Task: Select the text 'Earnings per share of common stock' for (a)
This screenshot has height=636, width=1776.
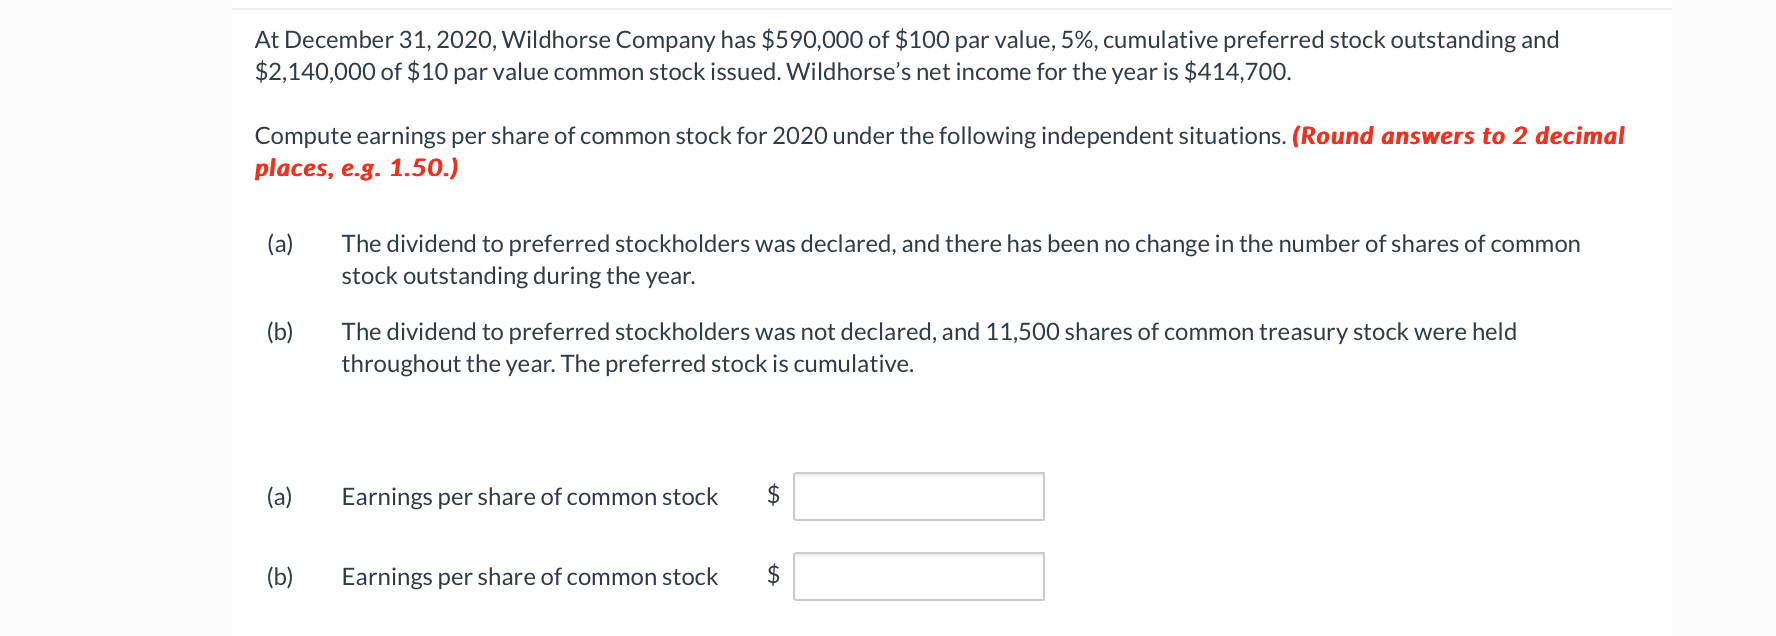Action: [530, 496]
